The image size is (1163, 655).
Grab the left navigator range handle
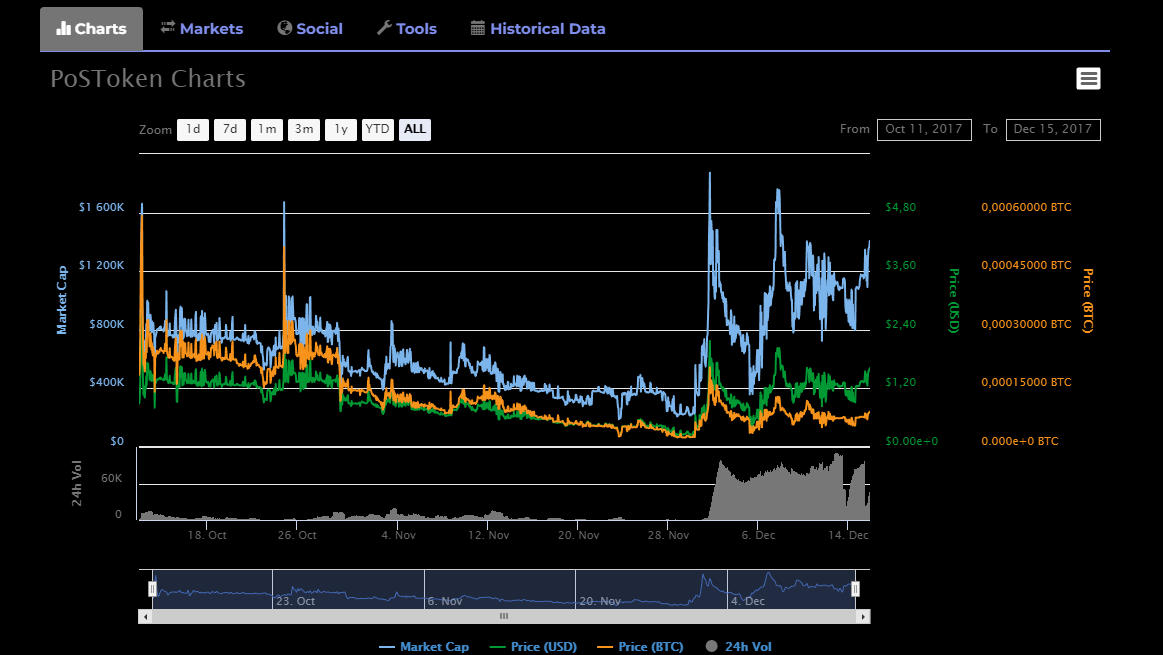coord(152,589)
